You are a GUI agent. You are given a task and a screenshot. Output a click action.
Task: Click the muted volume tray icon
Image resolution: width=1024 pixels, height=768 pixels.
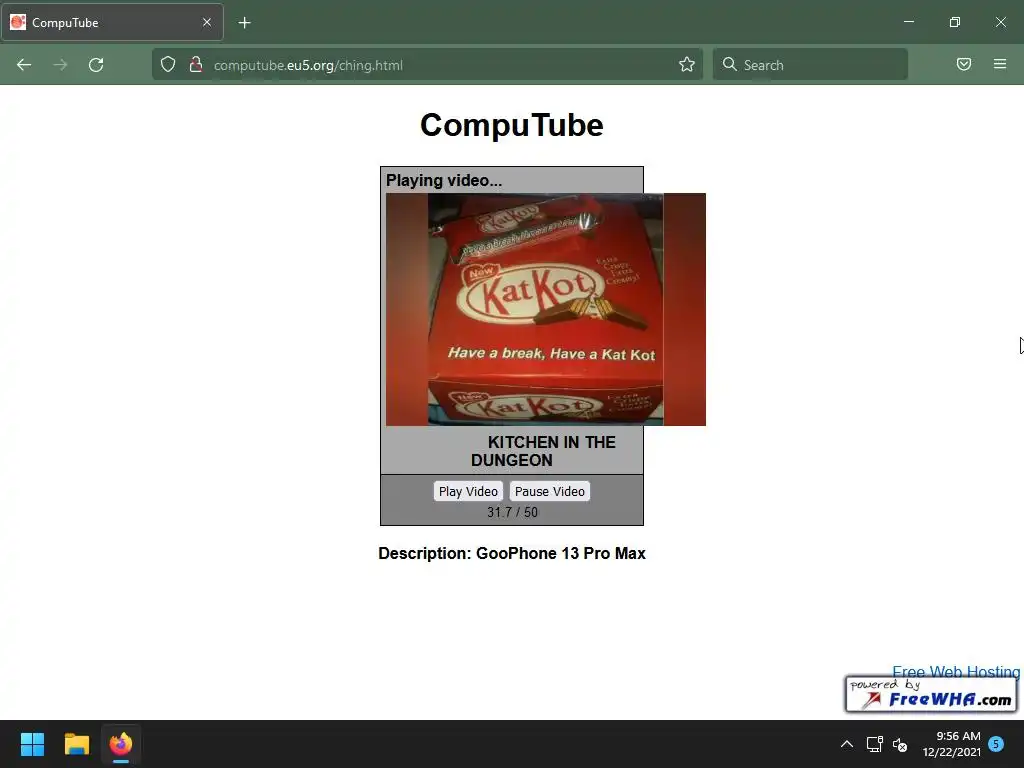pos(900,744)
